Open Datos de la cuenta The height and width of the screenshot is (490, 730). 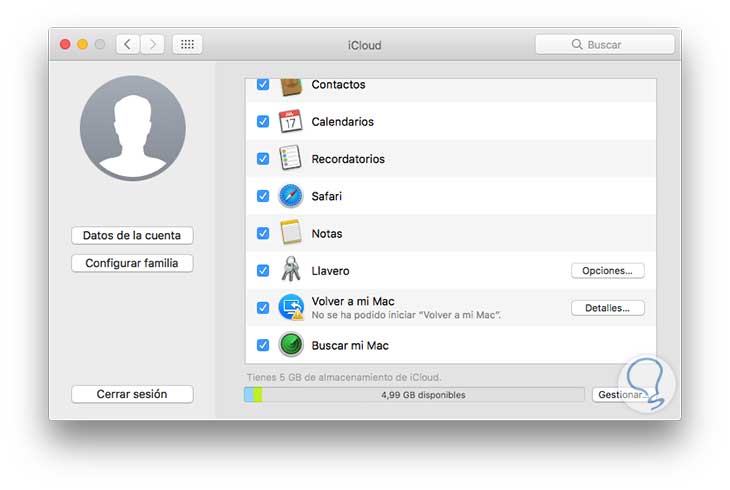pyautogui.click(x=132, y=235)
